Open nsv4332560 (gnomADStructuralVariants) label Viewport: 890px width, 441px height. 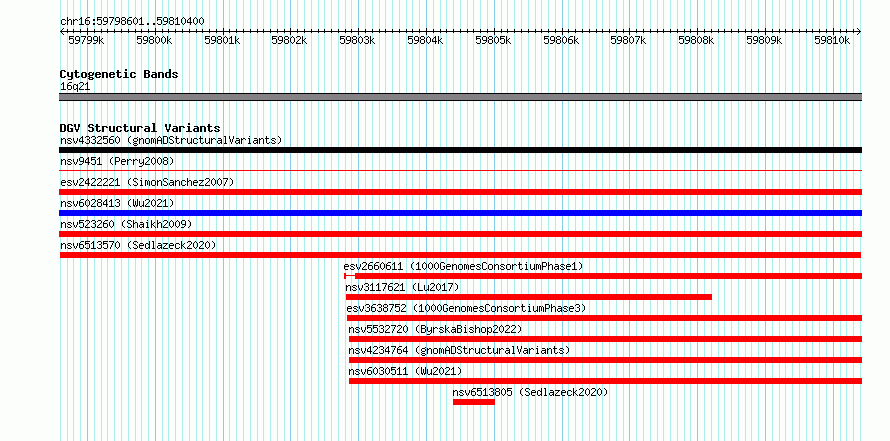[171, 140]
